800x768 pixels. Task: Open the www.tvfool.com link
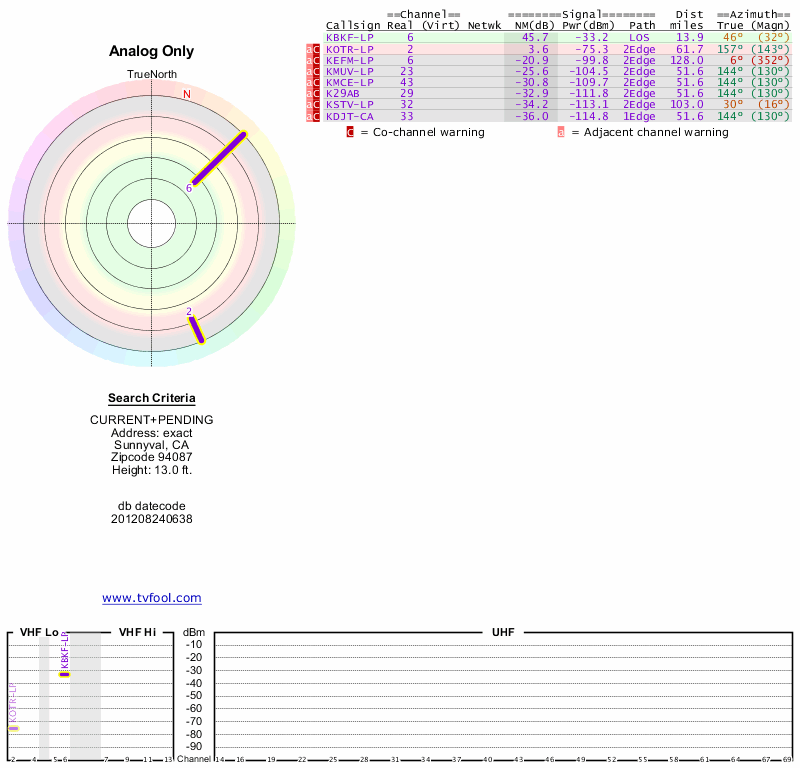[152, 598]
